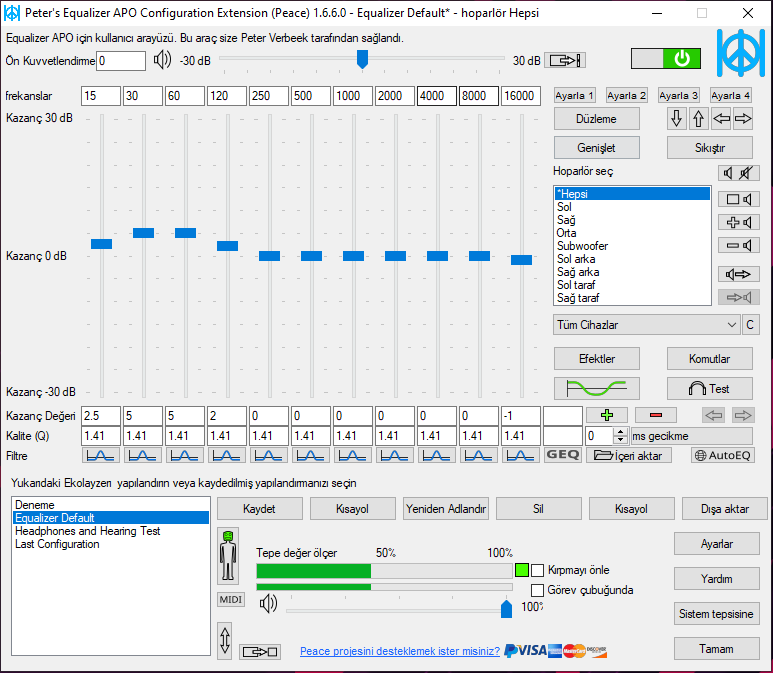Open Ayarlar settings button
The image size is (773, 673).
pyautogui.click(x=717, y=544)
